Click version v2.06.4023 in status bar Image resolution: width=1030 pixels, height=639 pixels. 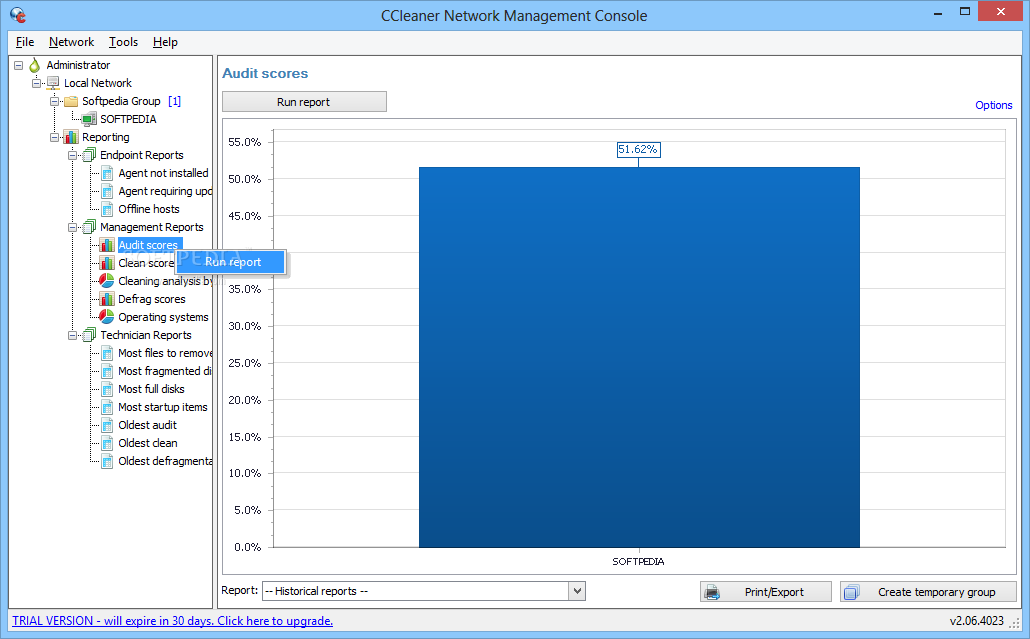pos(976,621)
